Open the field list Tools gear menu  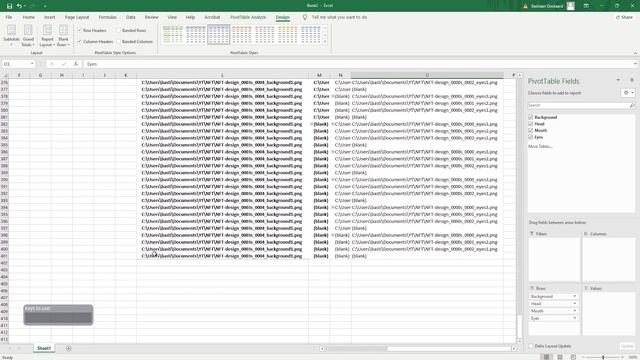click(628, 93)
